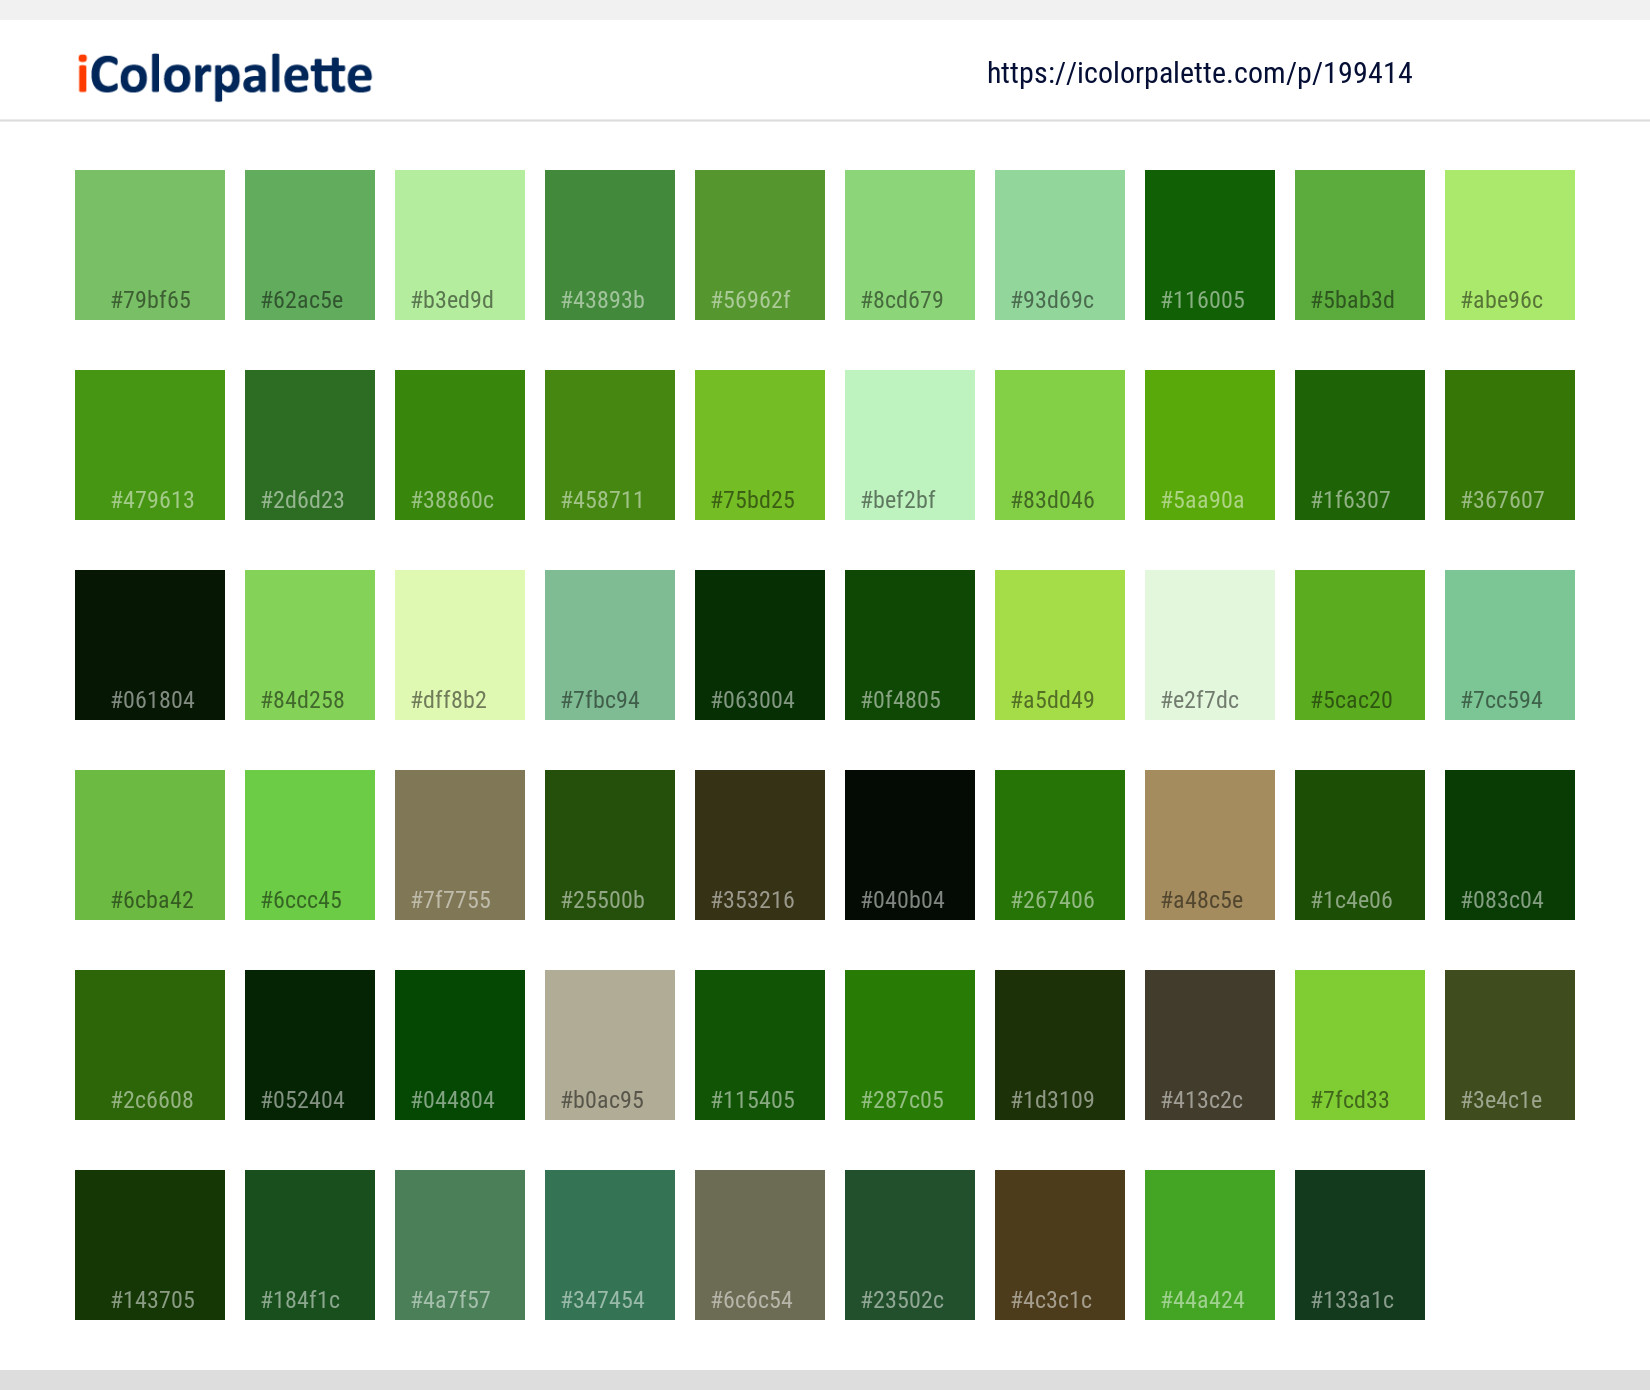The height and width of the screenshot is (1390, 1650).
Task: Select the #1f6307 swatch
Action: click(1360, 445)
